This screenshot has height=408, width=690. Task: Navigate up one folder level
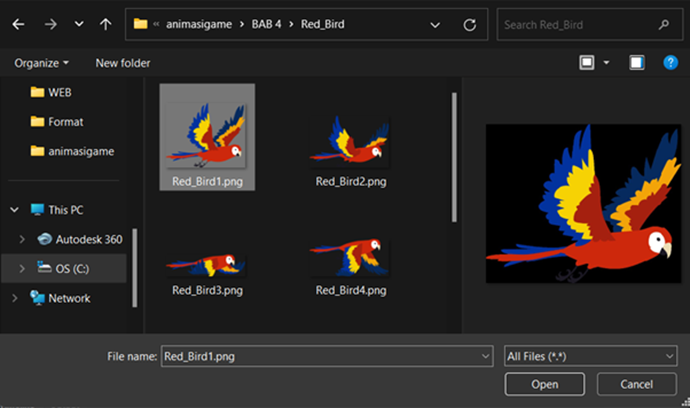tap(105, 24)
